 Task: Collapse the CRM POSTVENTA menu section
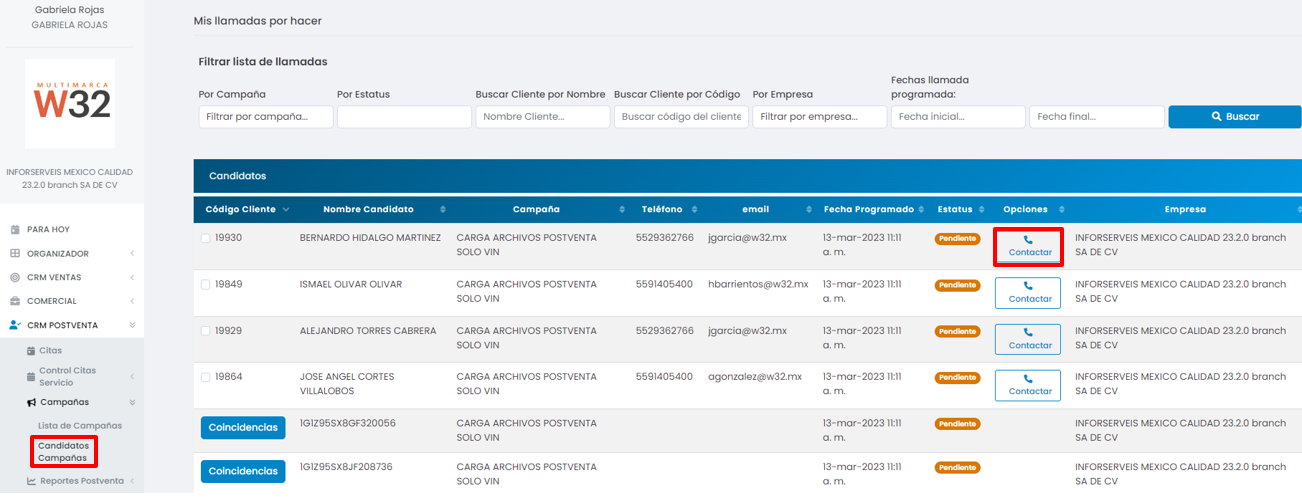[x=133, y=325]
